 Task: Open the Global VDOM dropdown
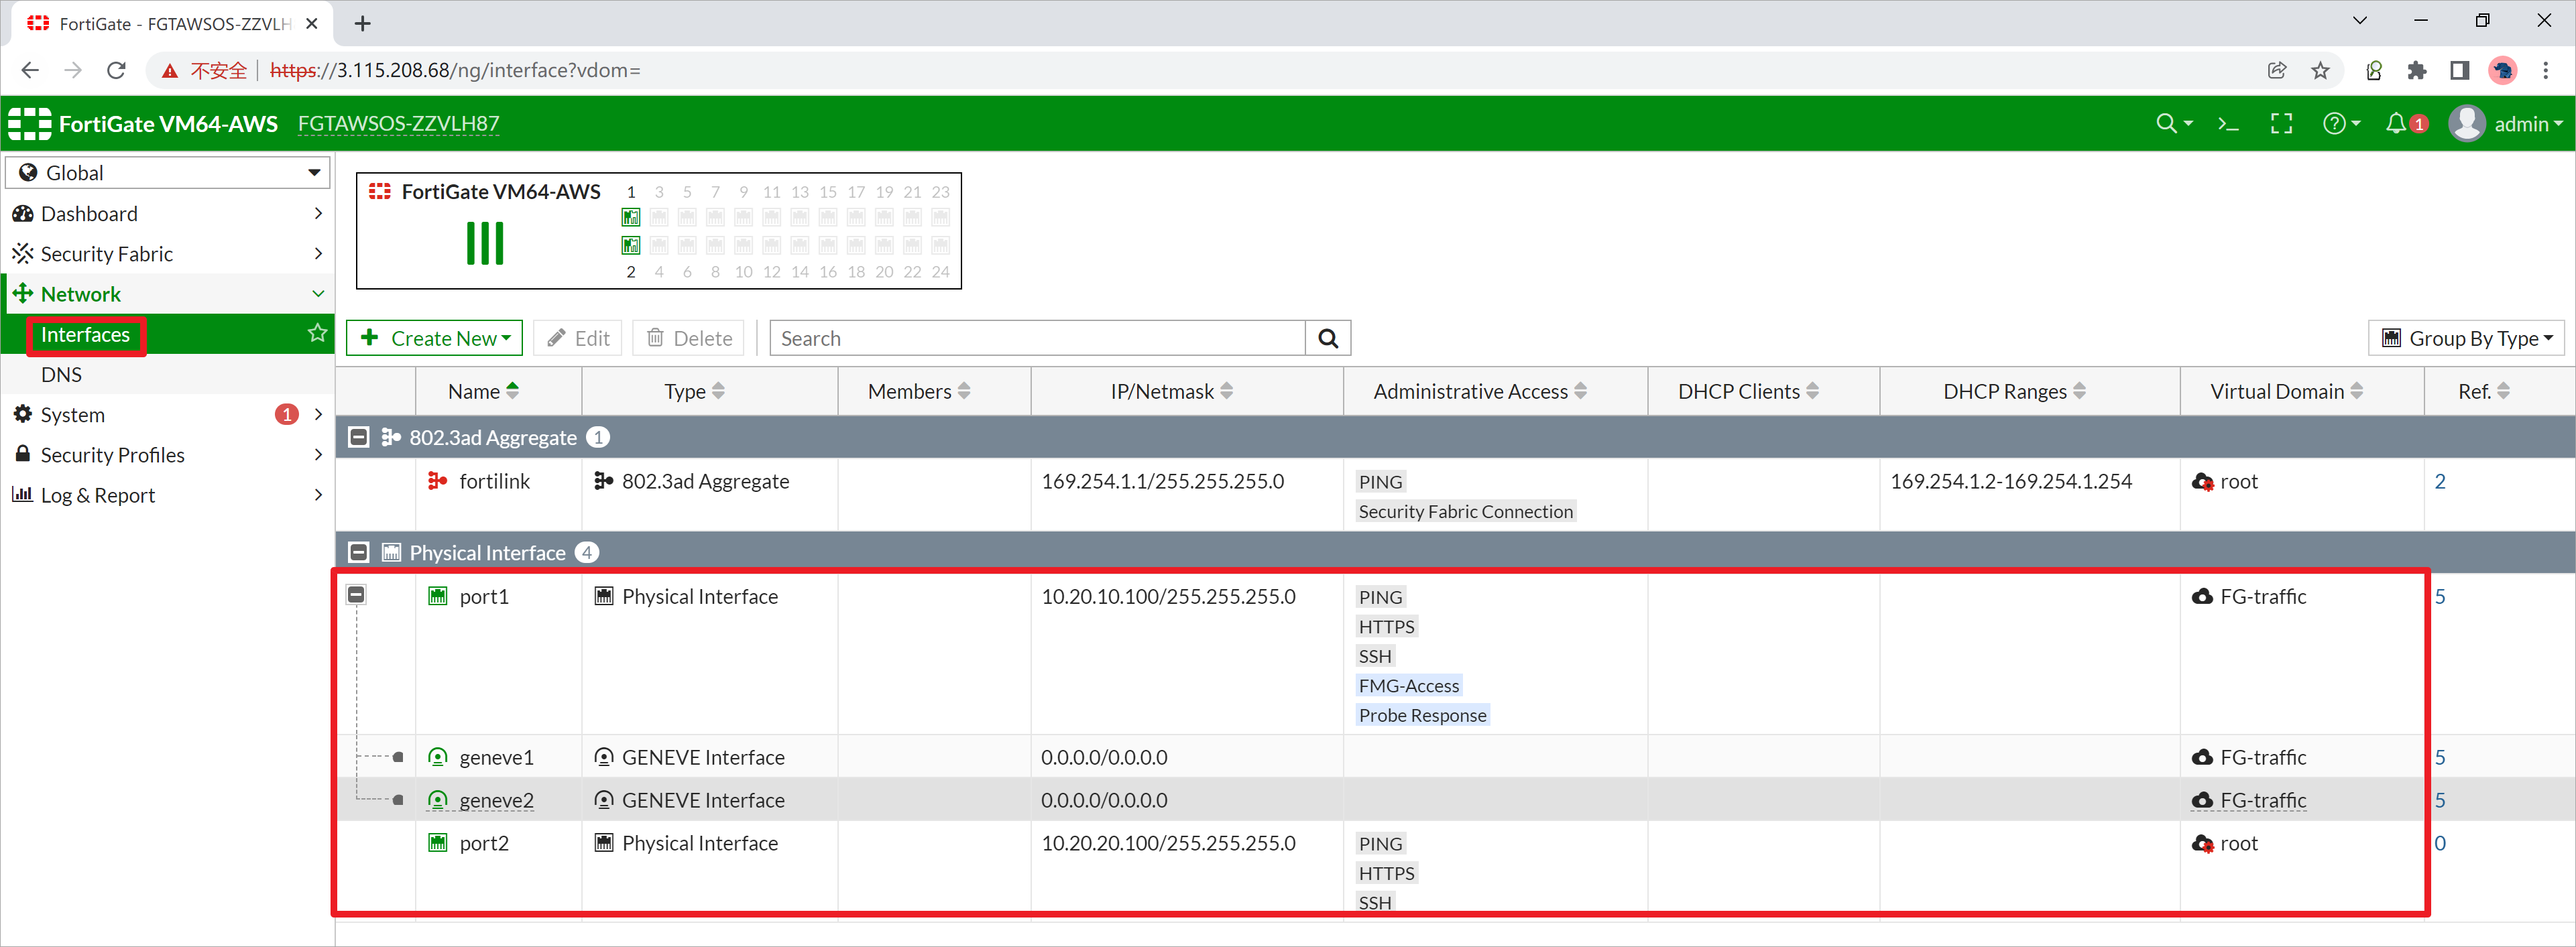(168, 173)
